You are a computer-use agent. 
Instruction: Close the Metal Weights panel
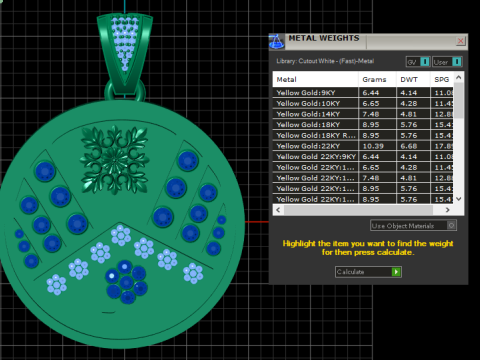pyautogui.click(x=461, y=41)
